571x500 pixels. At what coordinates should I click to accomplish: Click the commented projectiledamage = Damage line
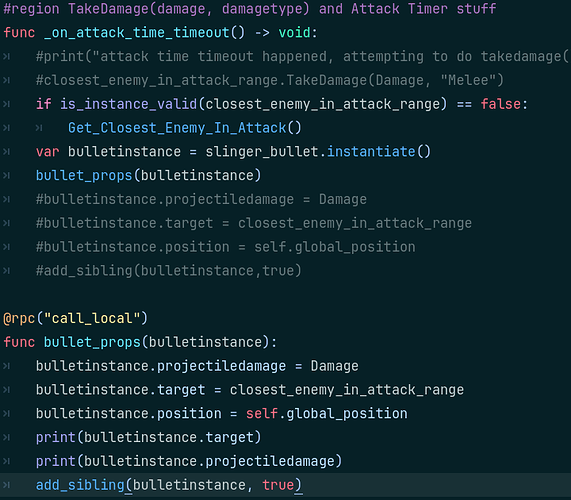tap(201, 200)
